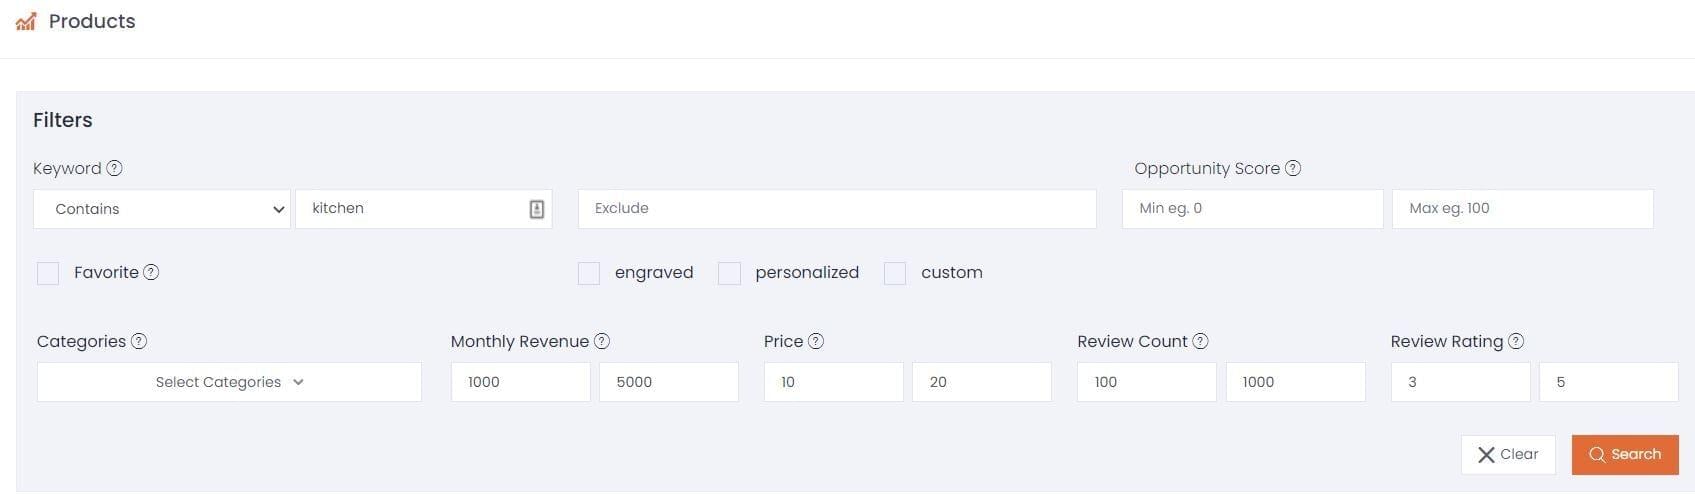Click the orange Search button
This screenshot has width=1695, height=494.
pos(1625,455)
